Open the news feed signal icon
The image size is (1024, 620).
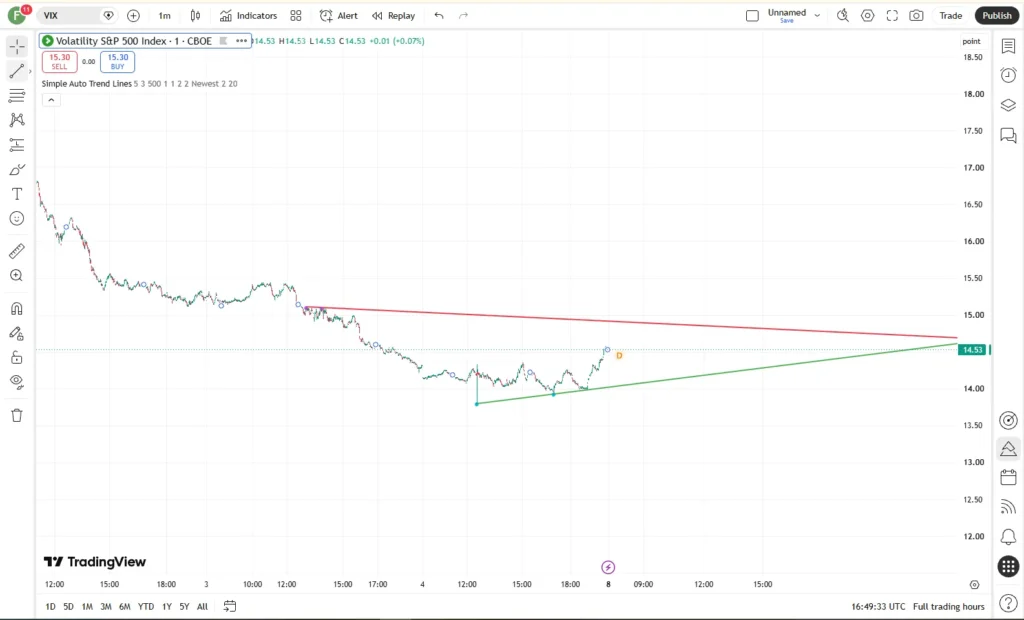tap(1008, 507)
